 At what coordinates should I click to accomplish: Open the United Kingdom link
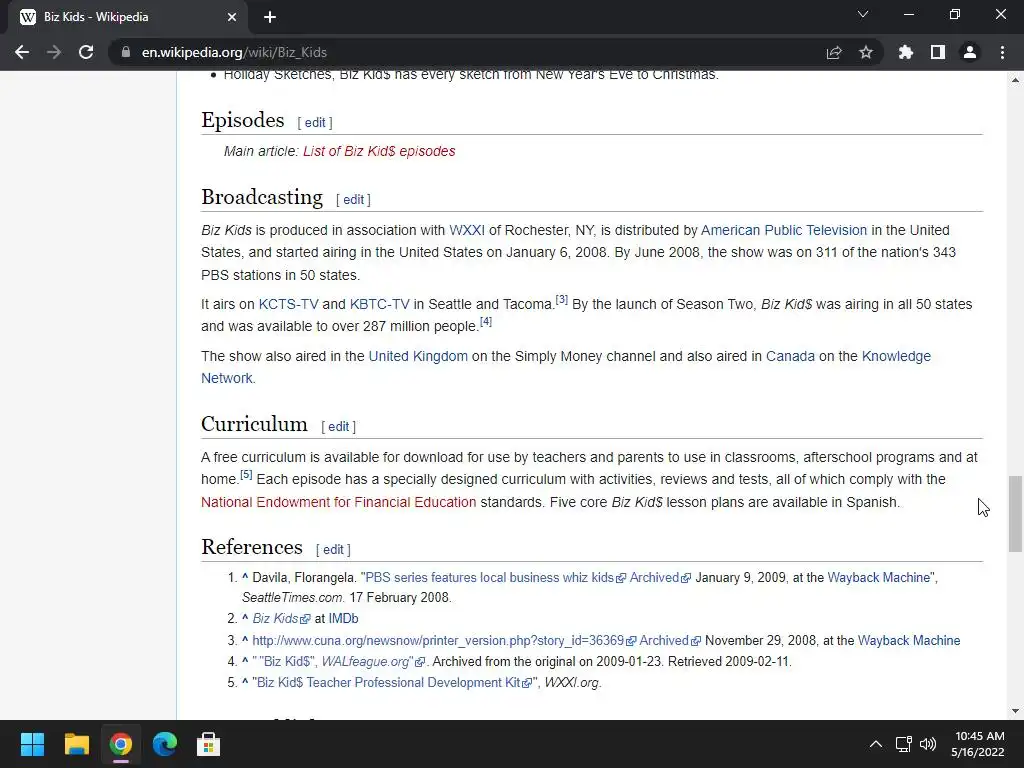click(x=418, y=357)
